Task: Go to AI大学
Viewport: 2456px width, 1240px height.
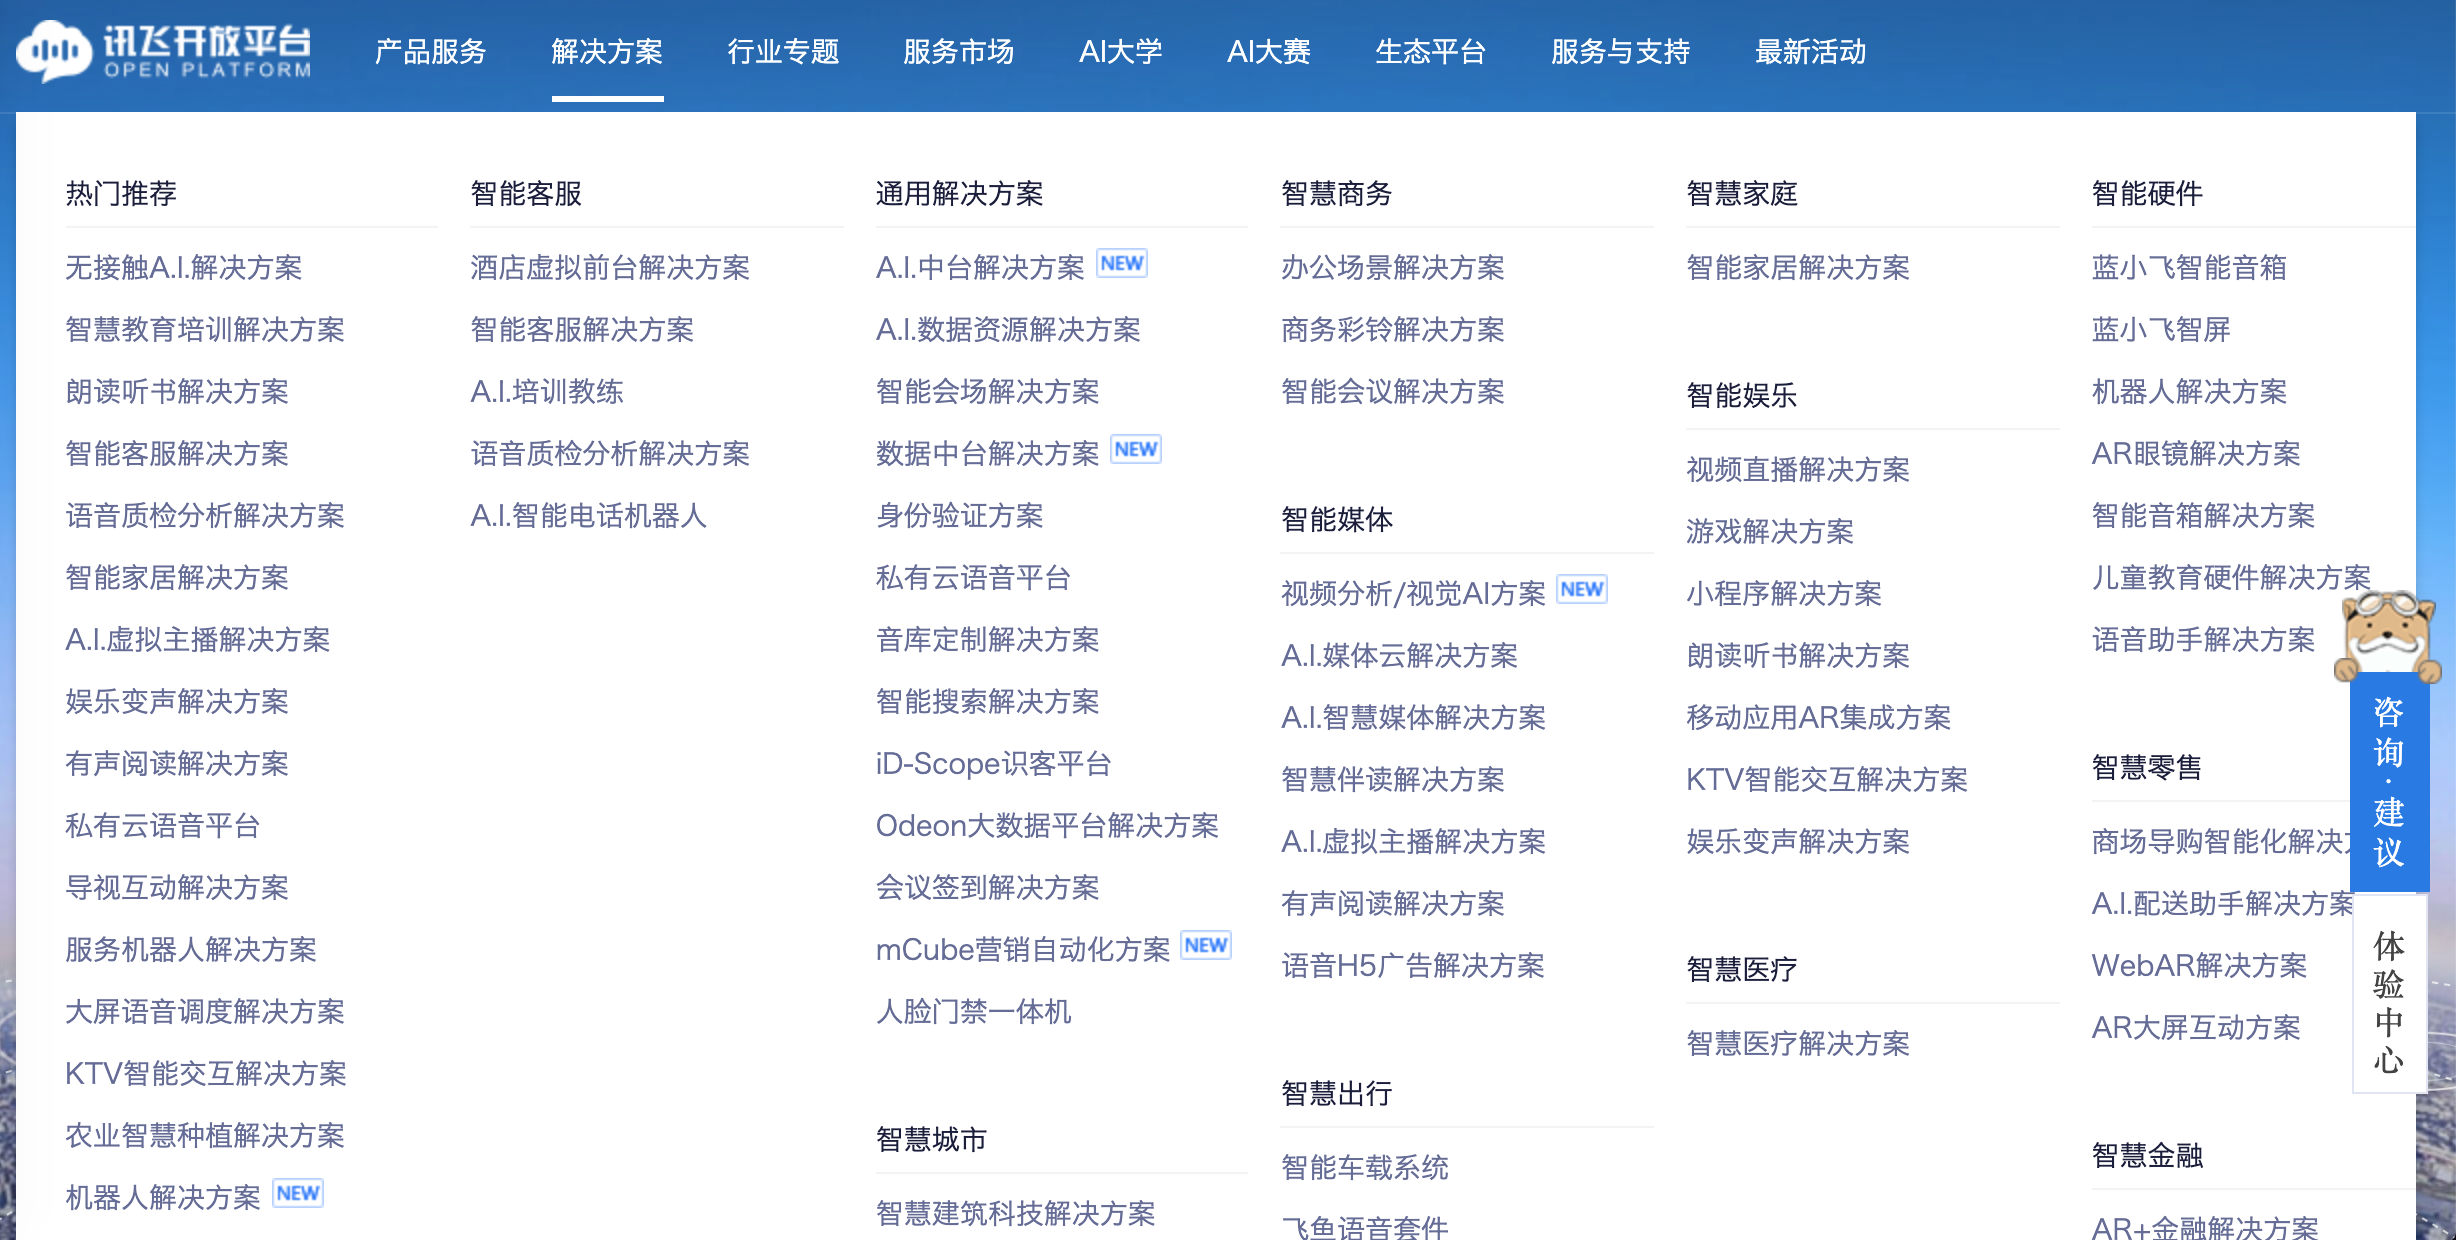Action: click(x=1121, y=52)
